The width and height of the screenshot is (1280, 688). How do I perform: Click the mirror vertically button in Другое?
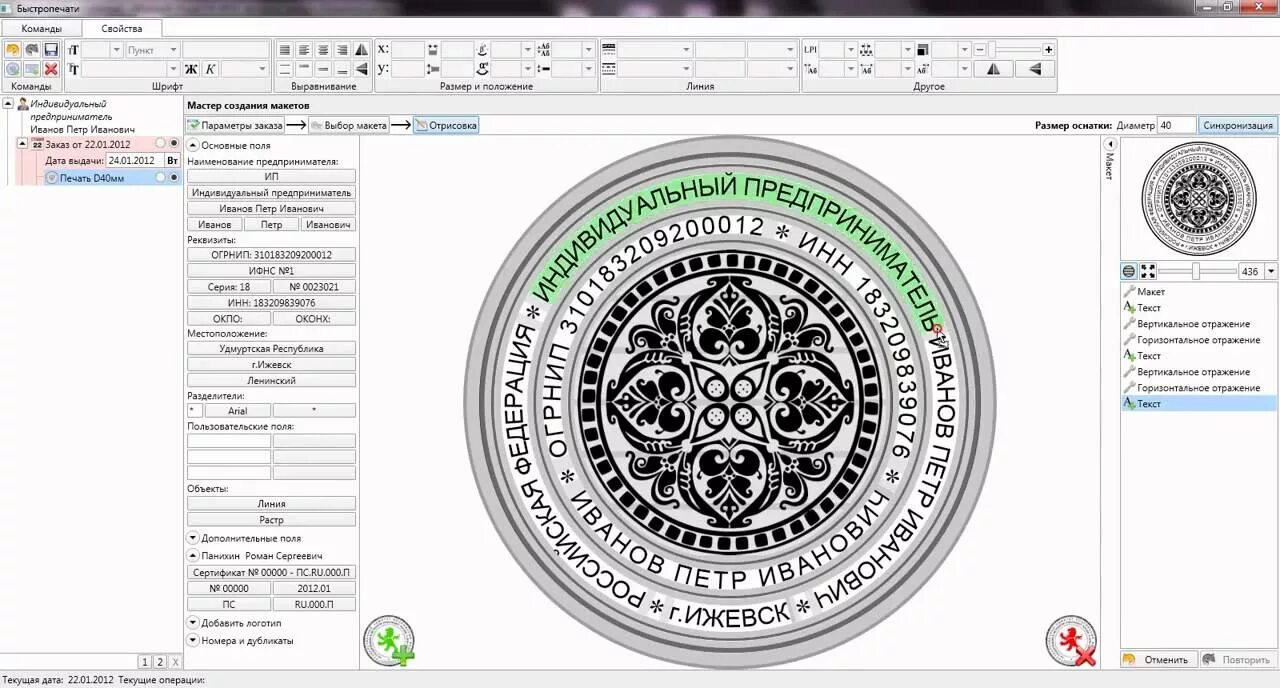point(1035,69)
